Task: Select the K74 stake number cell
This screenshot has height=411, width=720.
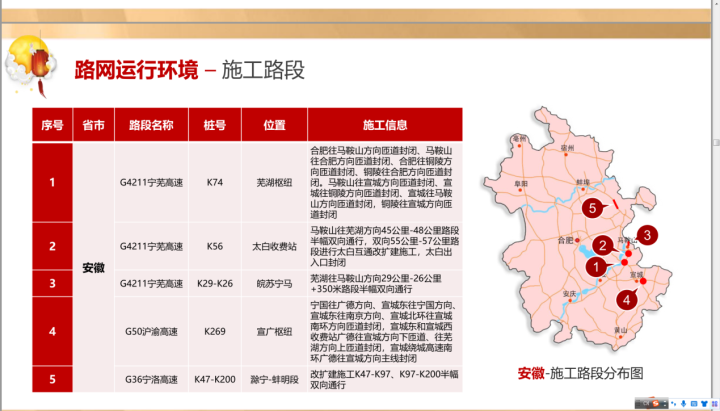Action: 214,182
